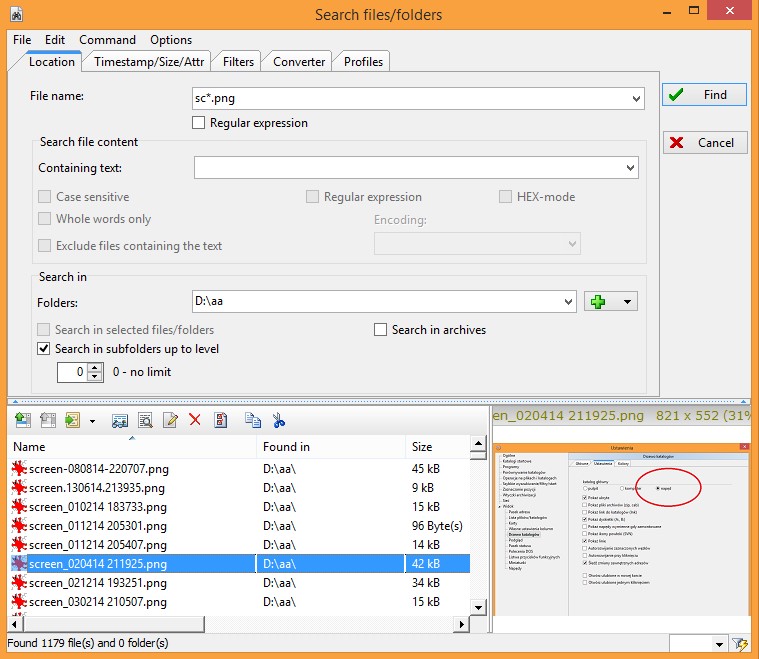Click the pencil edit file icon
The height and width of the screenshot is (659, 759).
tap(170, 421)
